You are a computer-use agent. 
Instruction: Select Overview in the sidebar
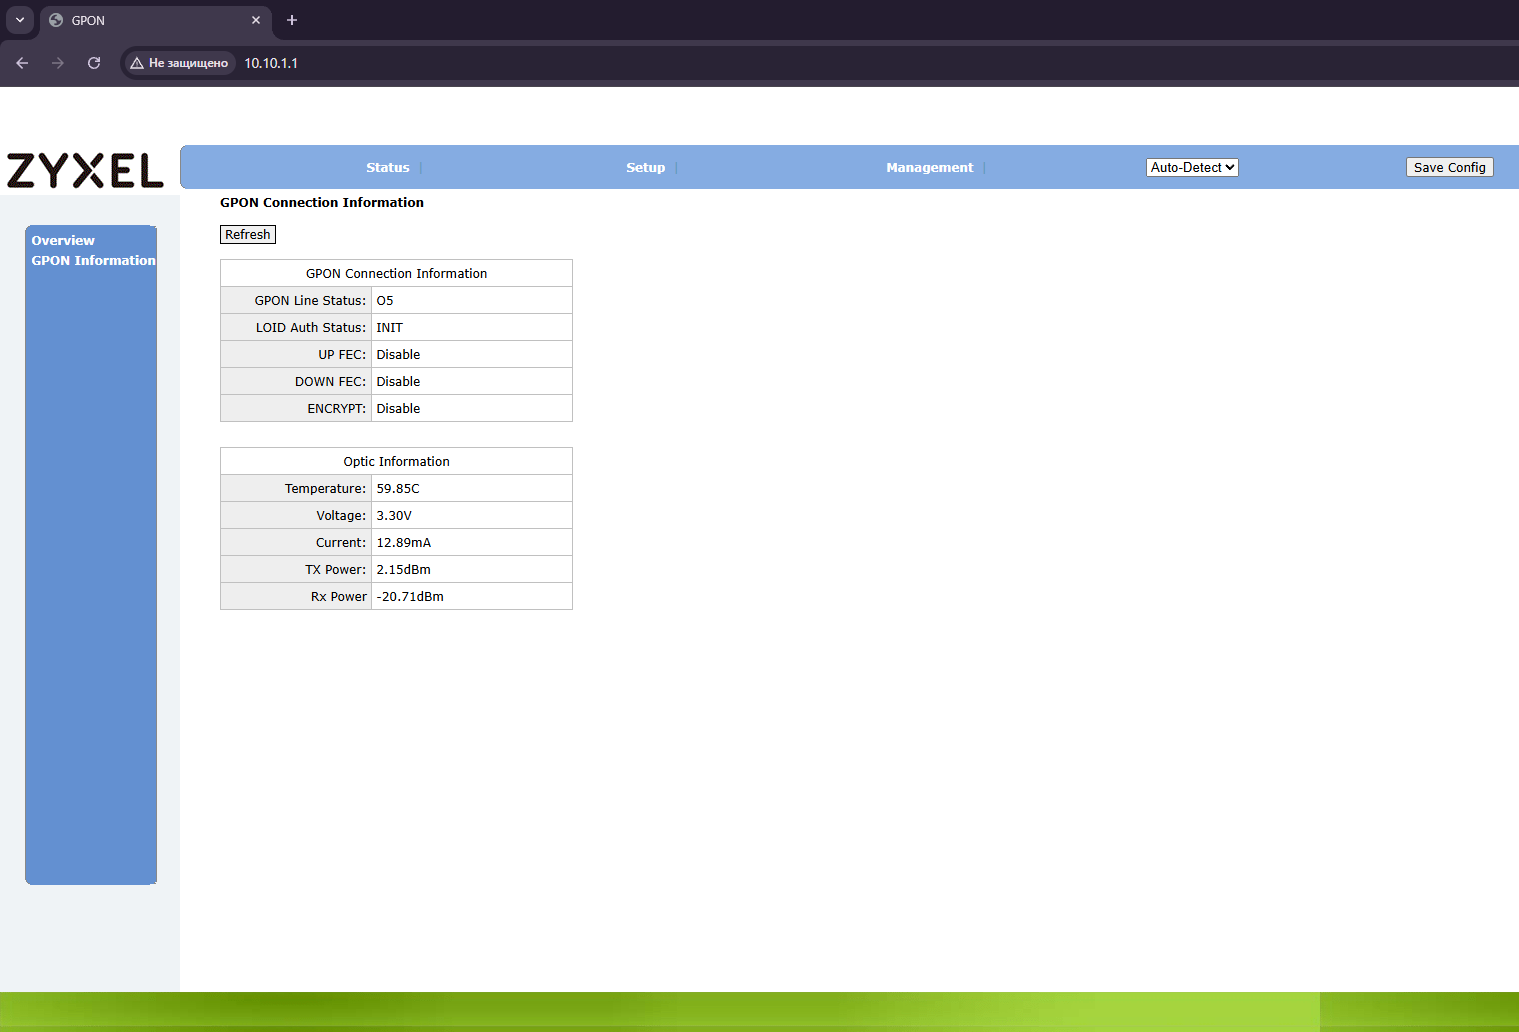(x=63, y=241)
